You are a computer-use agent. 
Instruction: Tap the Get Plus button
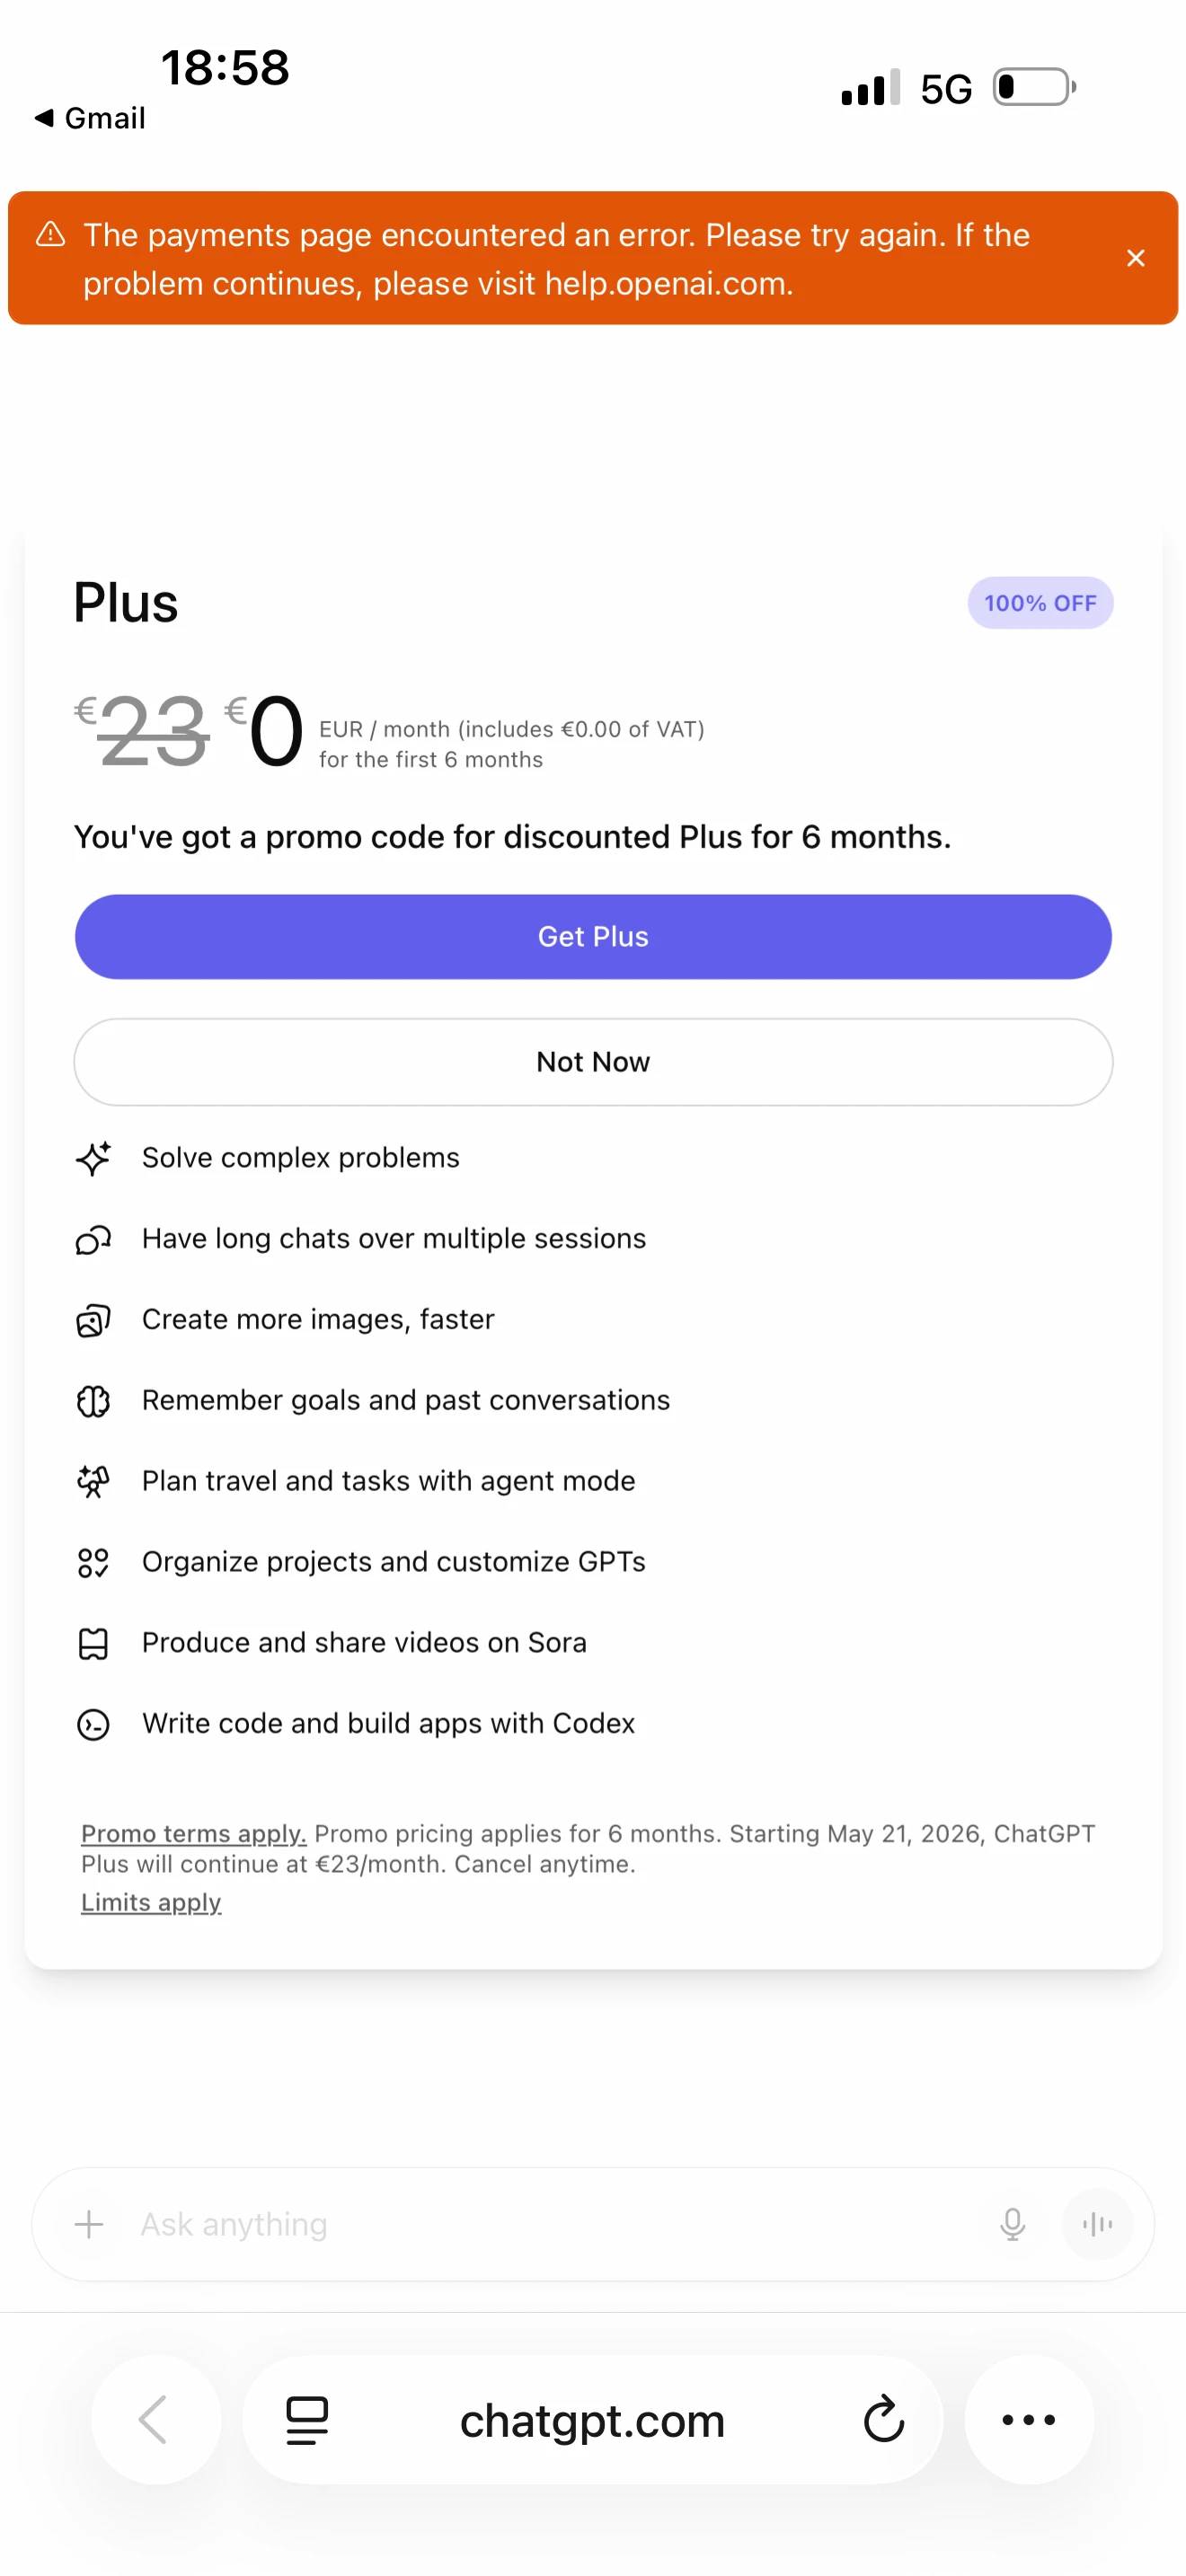click(593, 936)
